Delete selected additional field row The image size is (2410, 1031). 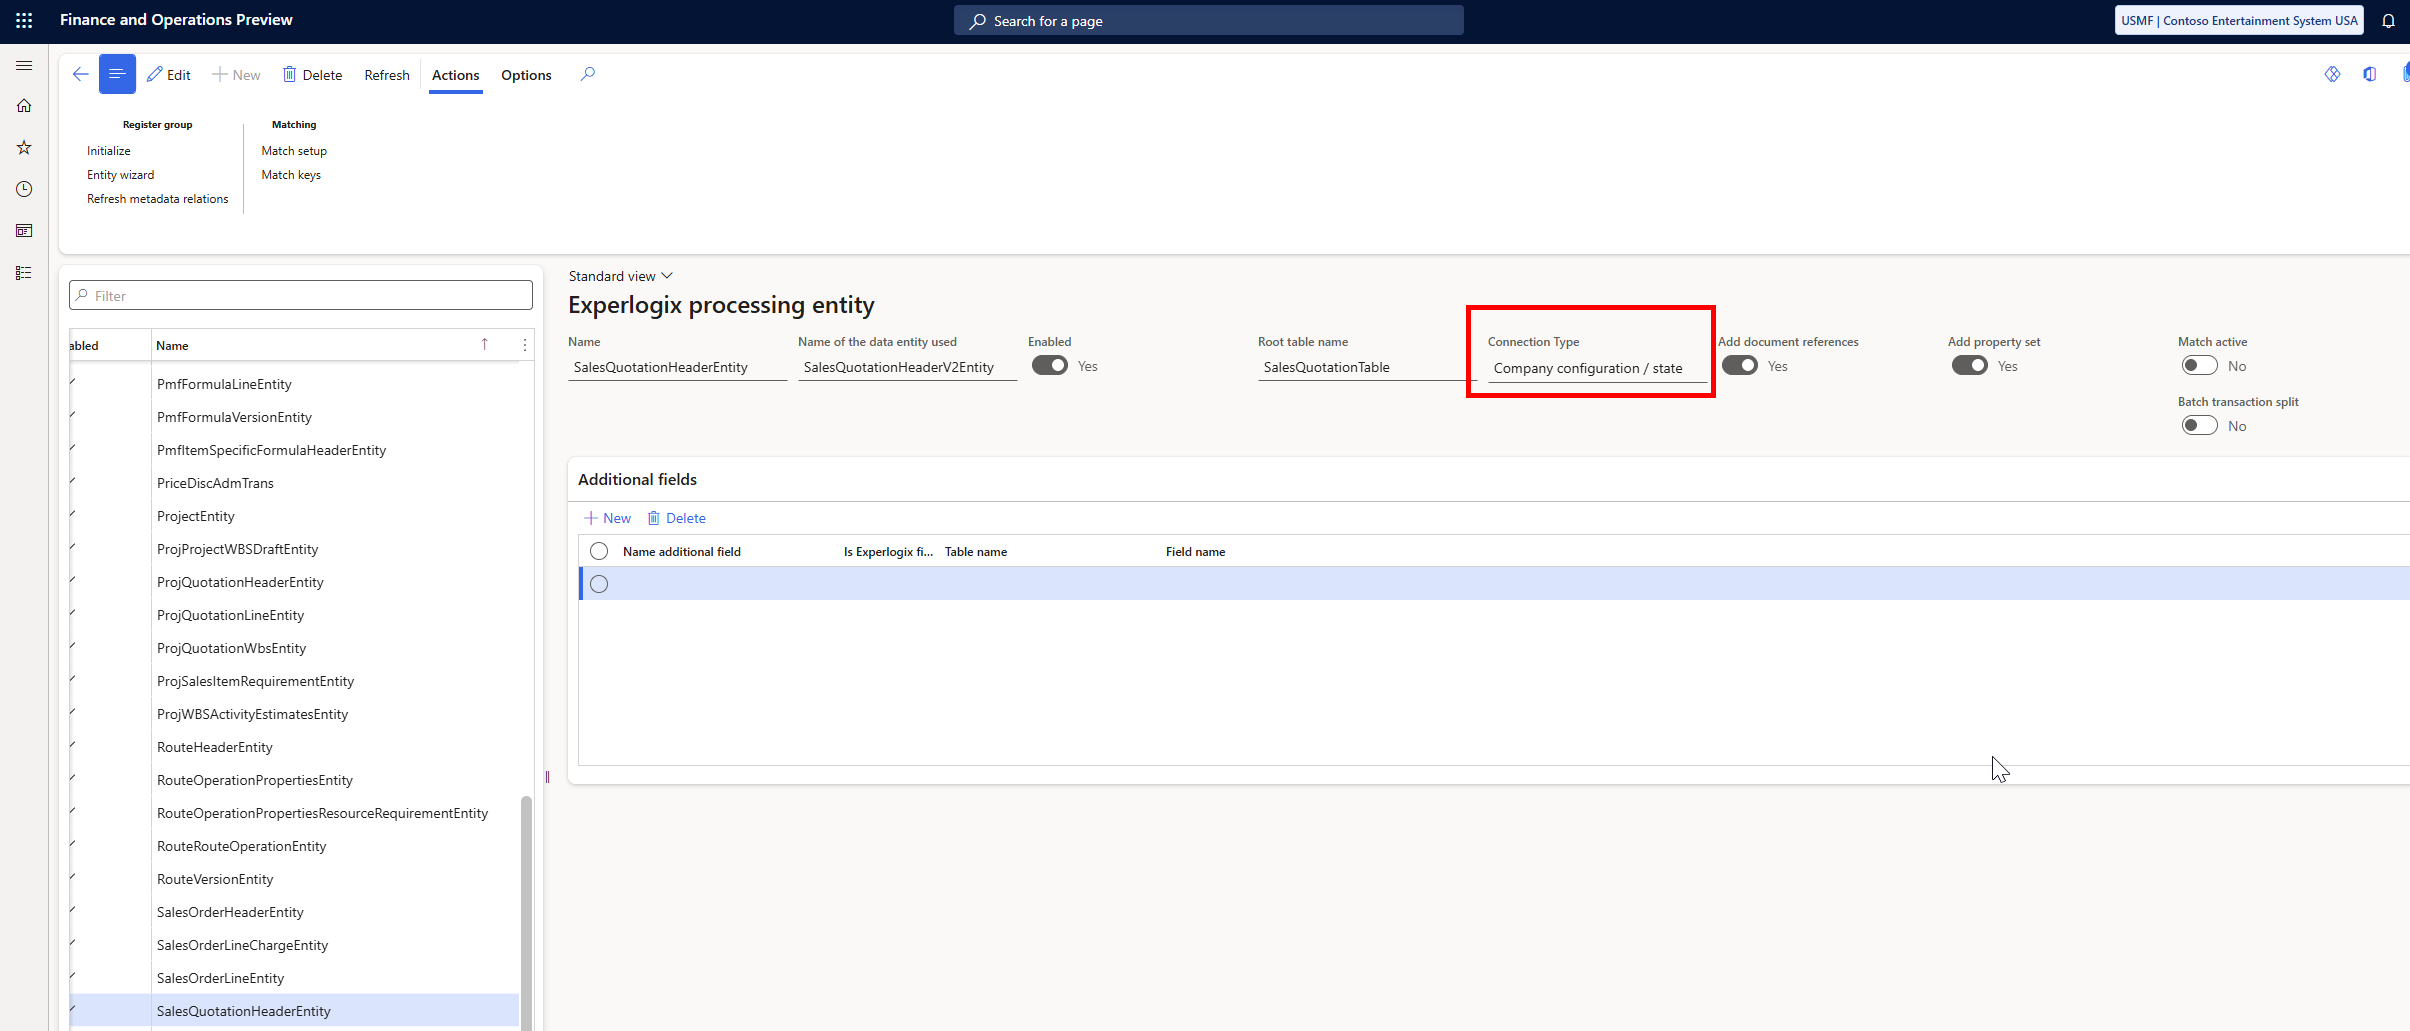[676, 518]
